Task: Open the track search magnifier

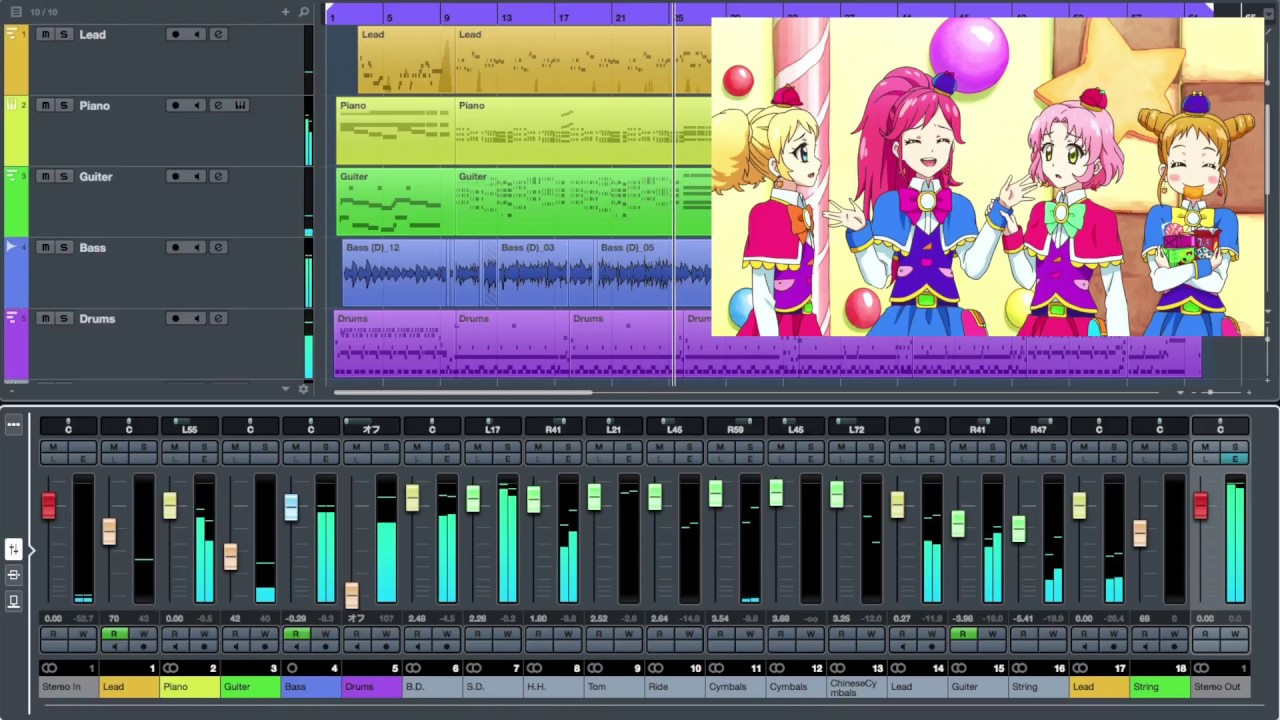Action: [x=304, y=12]
